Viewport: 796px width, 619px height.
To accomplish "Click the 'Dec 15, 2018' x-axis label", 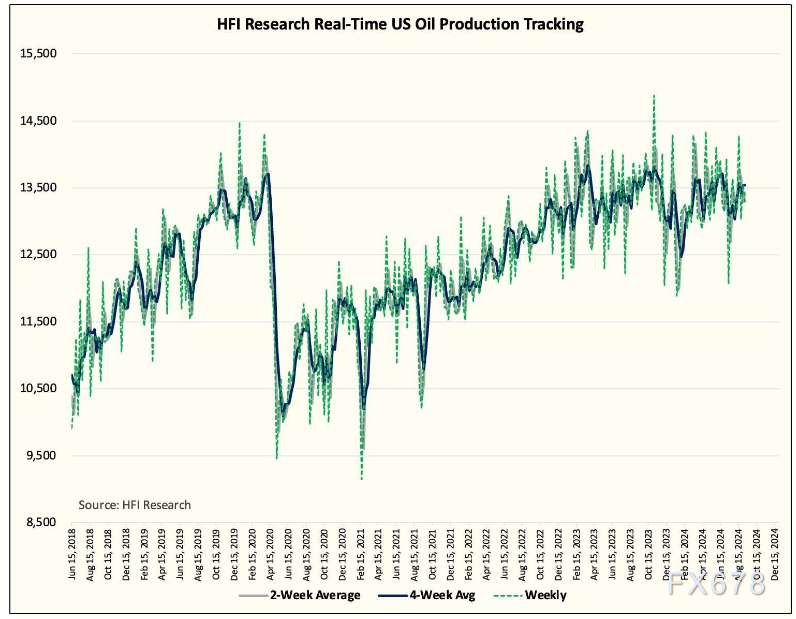I will (x=126, y=555).
